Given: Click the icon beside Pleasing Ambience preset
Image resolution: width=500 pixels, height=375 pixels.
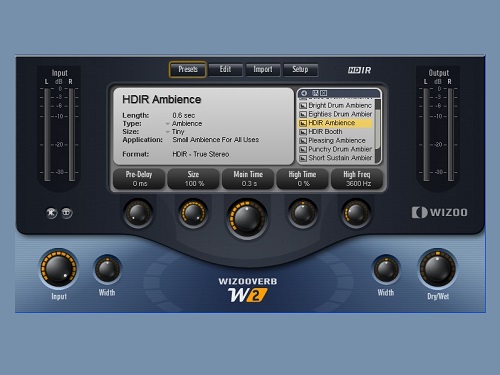Looking at the screenshot, I should 303,141.
